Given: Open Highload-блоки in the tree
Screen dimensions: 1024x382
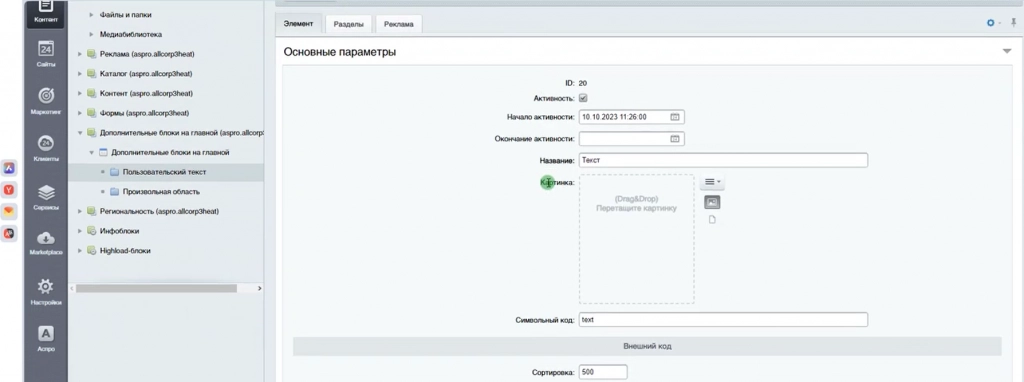Looking at the screenshot, I should coord(125,250).
